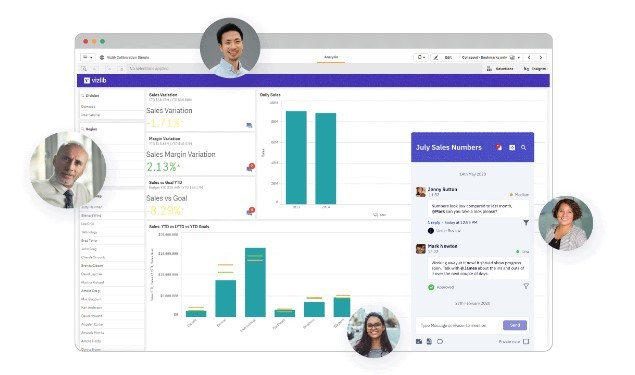Open the snapshot camera icon in chat header

click(512, 148)
